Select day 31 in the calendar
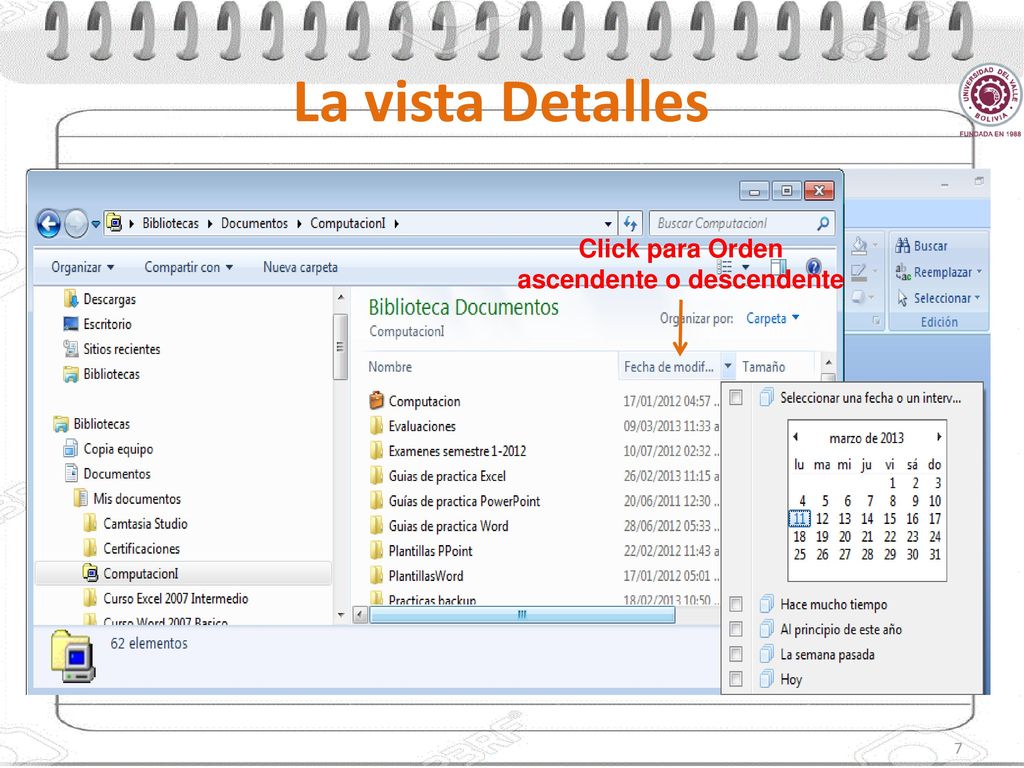The width and height of the screenshot is (1024, 768). (x=935, y=554)
